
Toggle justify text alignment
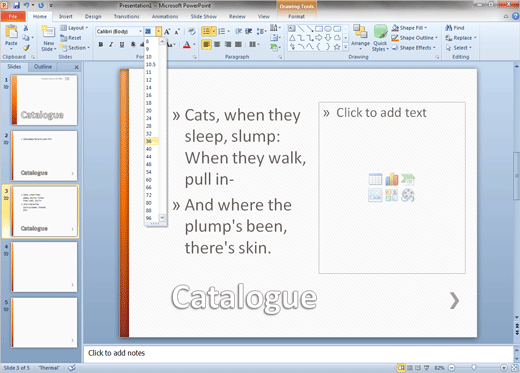coord(238,44)
